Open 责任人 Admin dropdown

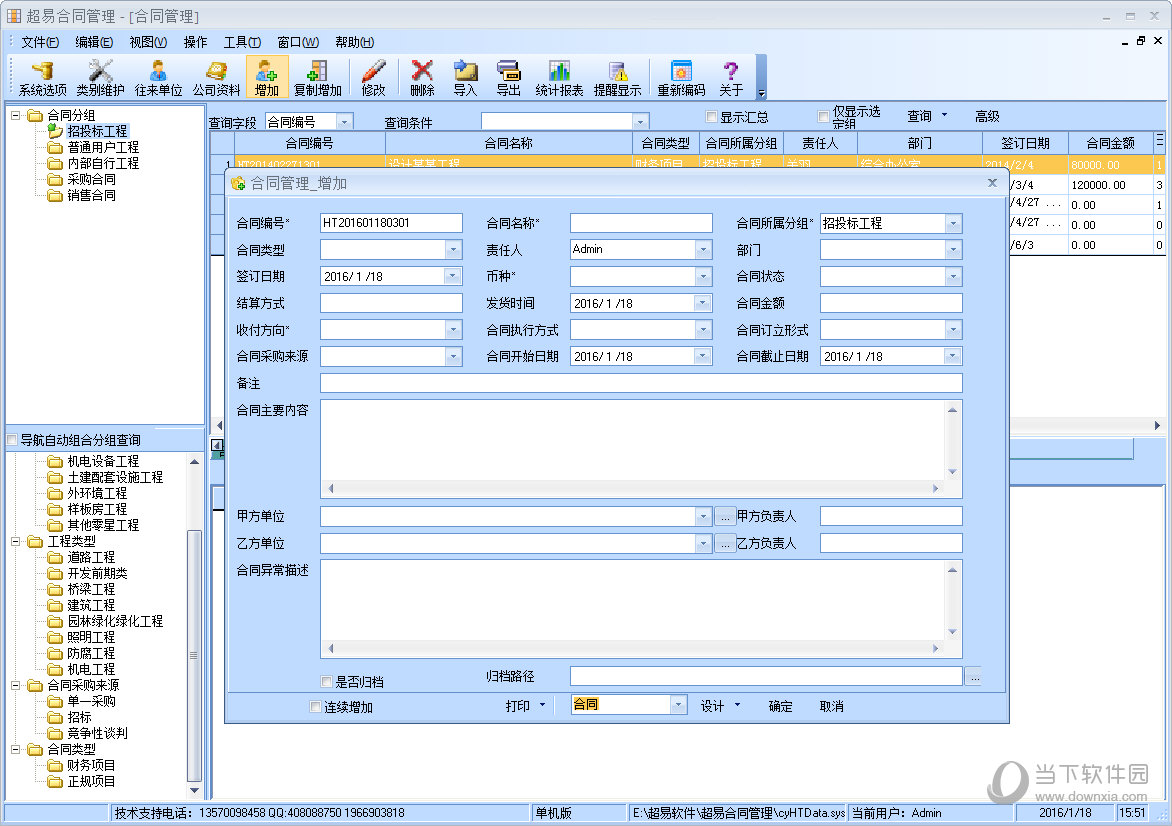pos(703,250)
